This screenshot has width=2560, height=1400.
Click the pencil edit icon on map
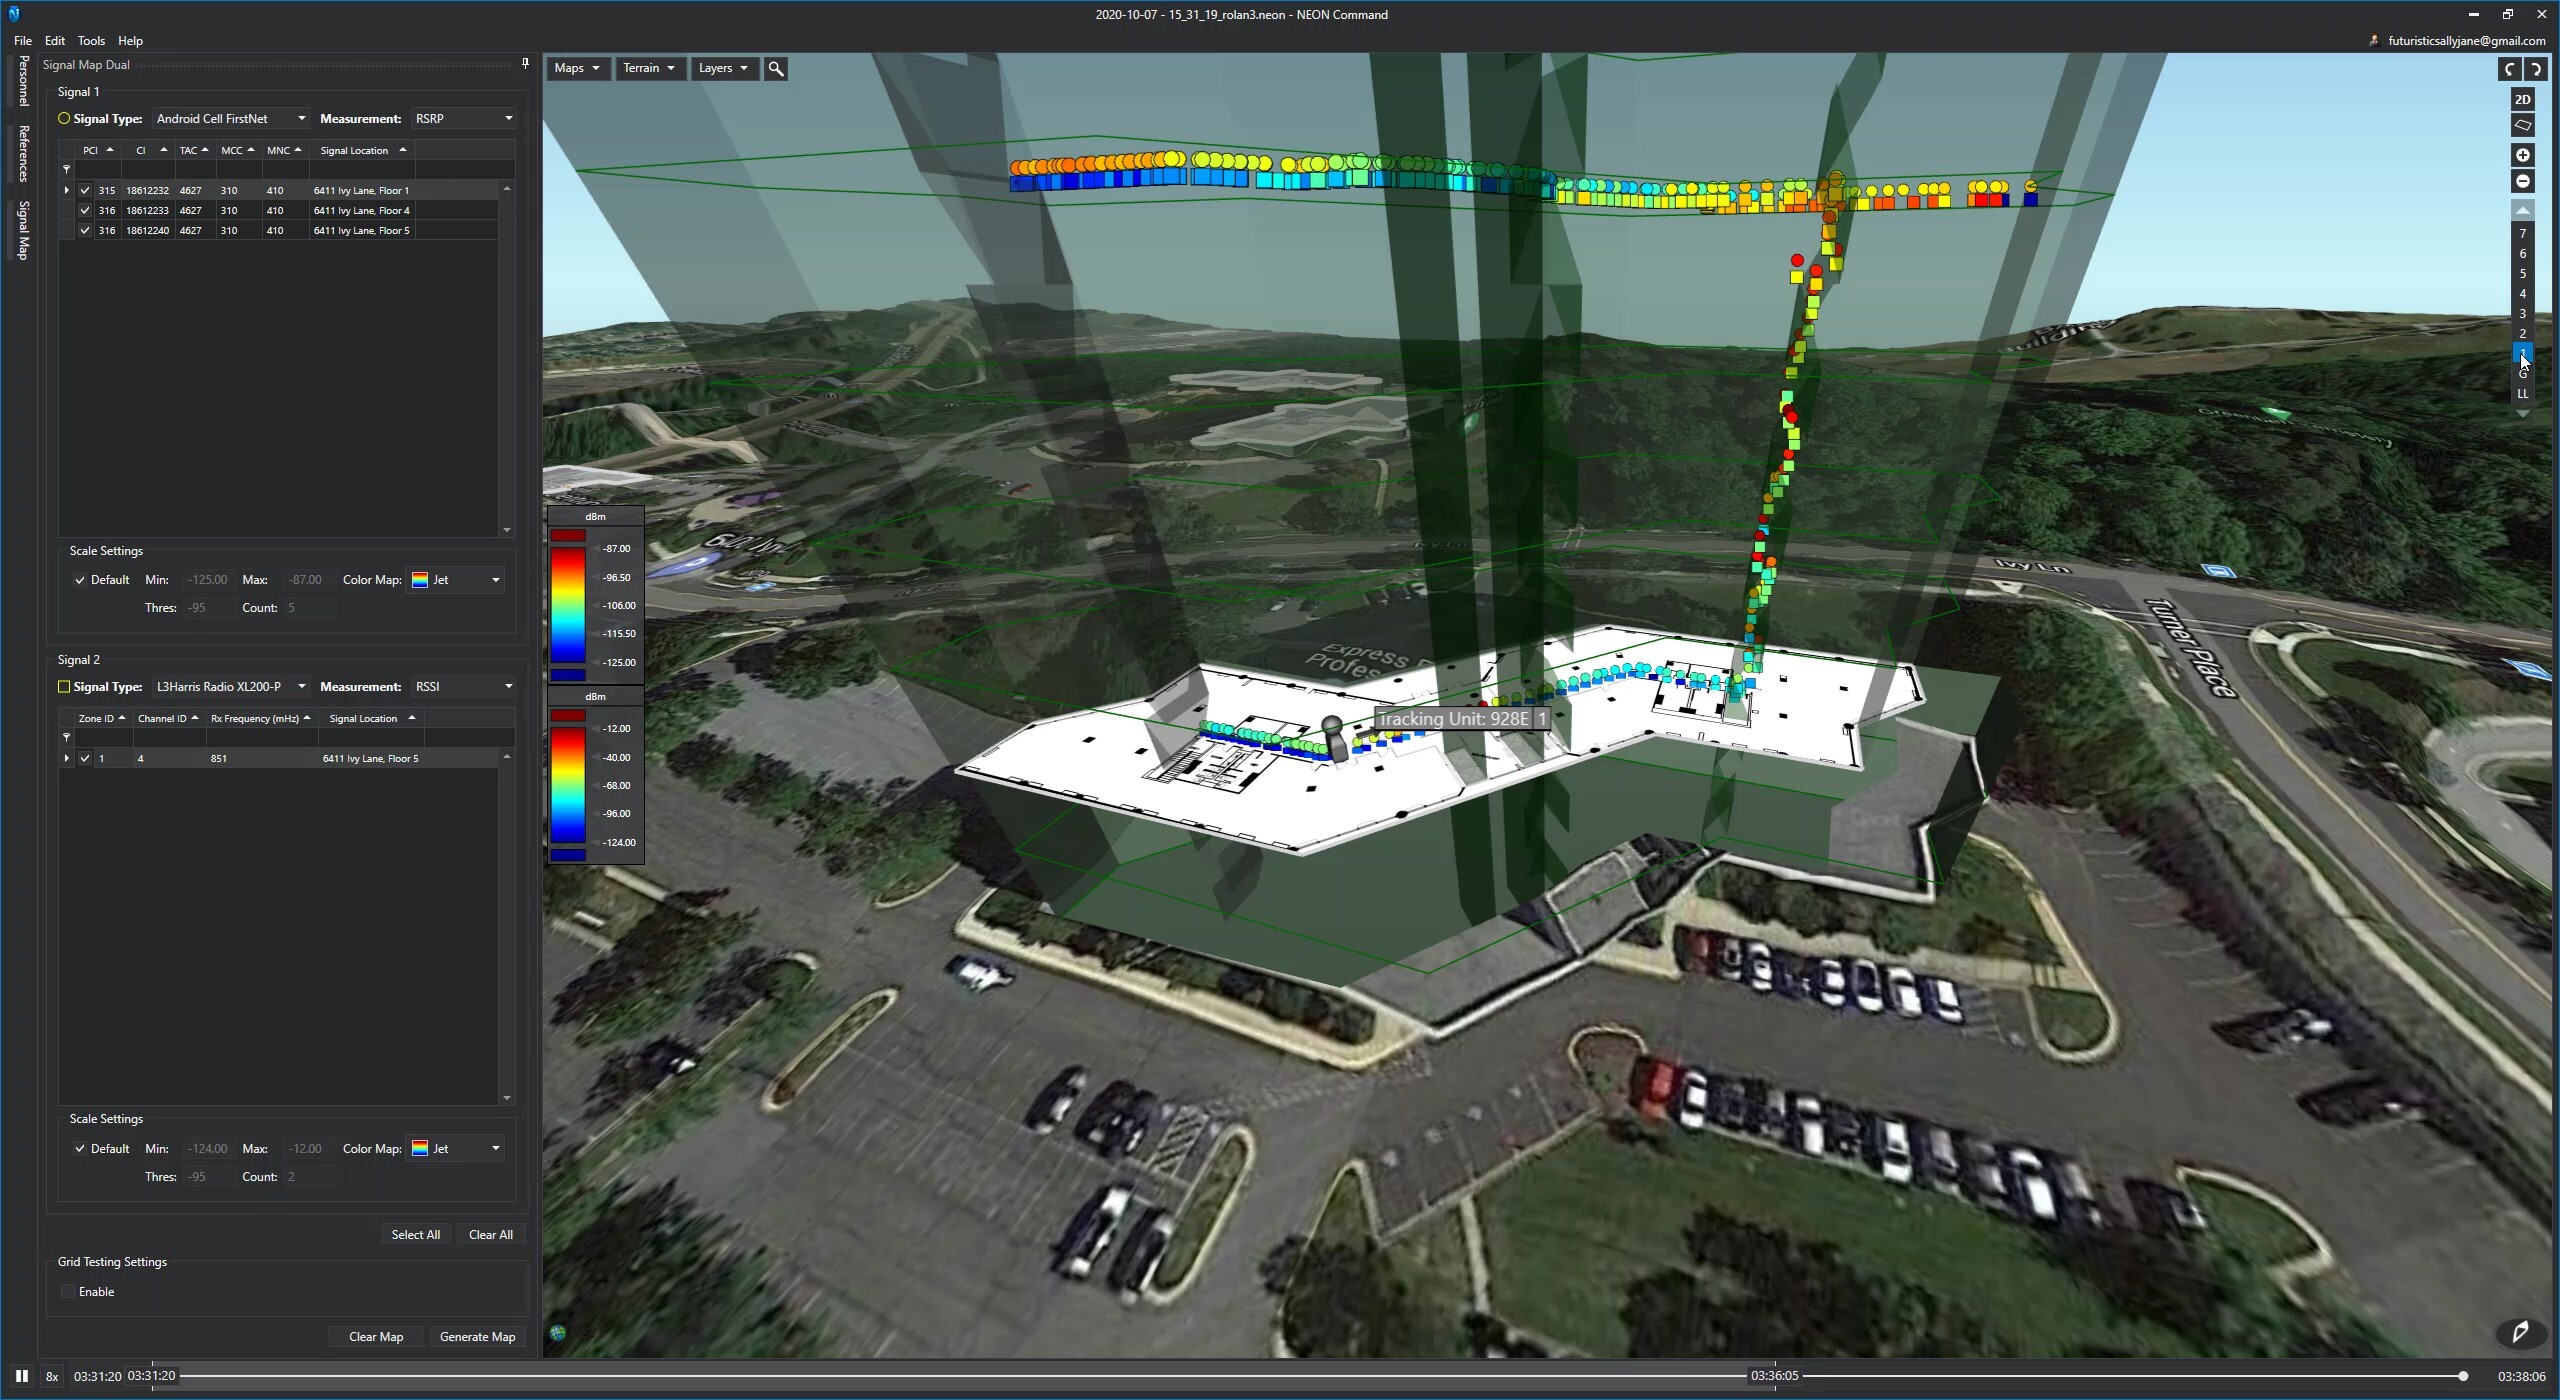click(2520, 1331)
